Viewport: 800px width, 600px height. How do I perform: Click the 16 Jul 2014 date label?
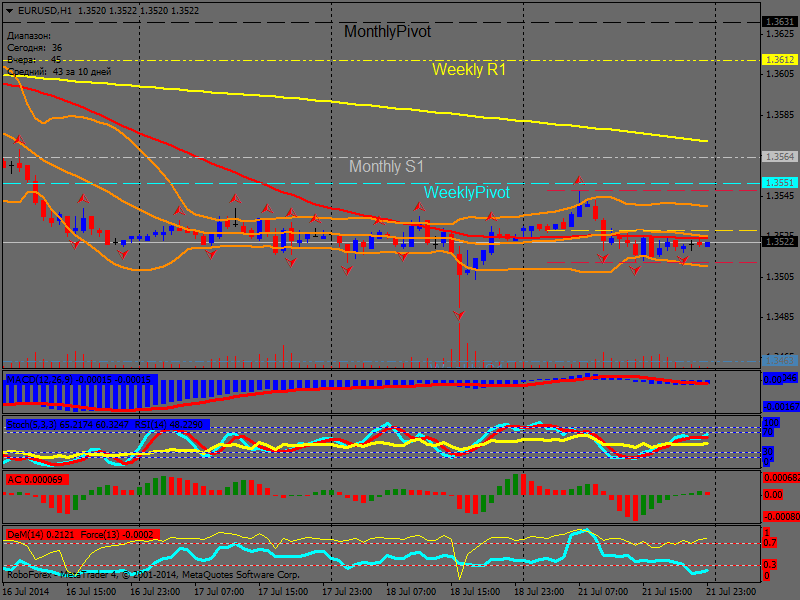(x=27, y=592)
